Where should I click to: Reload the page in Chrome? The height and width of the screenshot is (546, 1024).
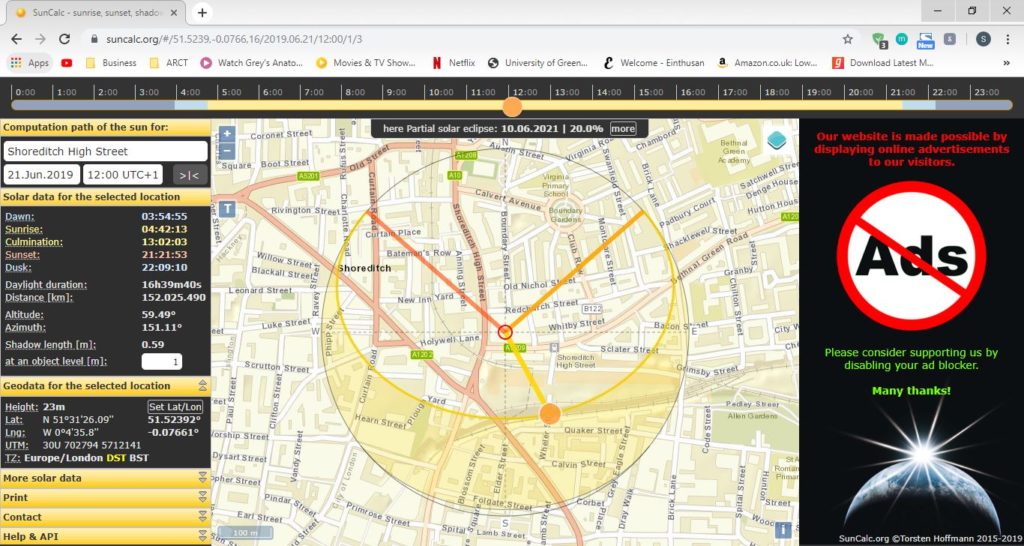point(64,39)
